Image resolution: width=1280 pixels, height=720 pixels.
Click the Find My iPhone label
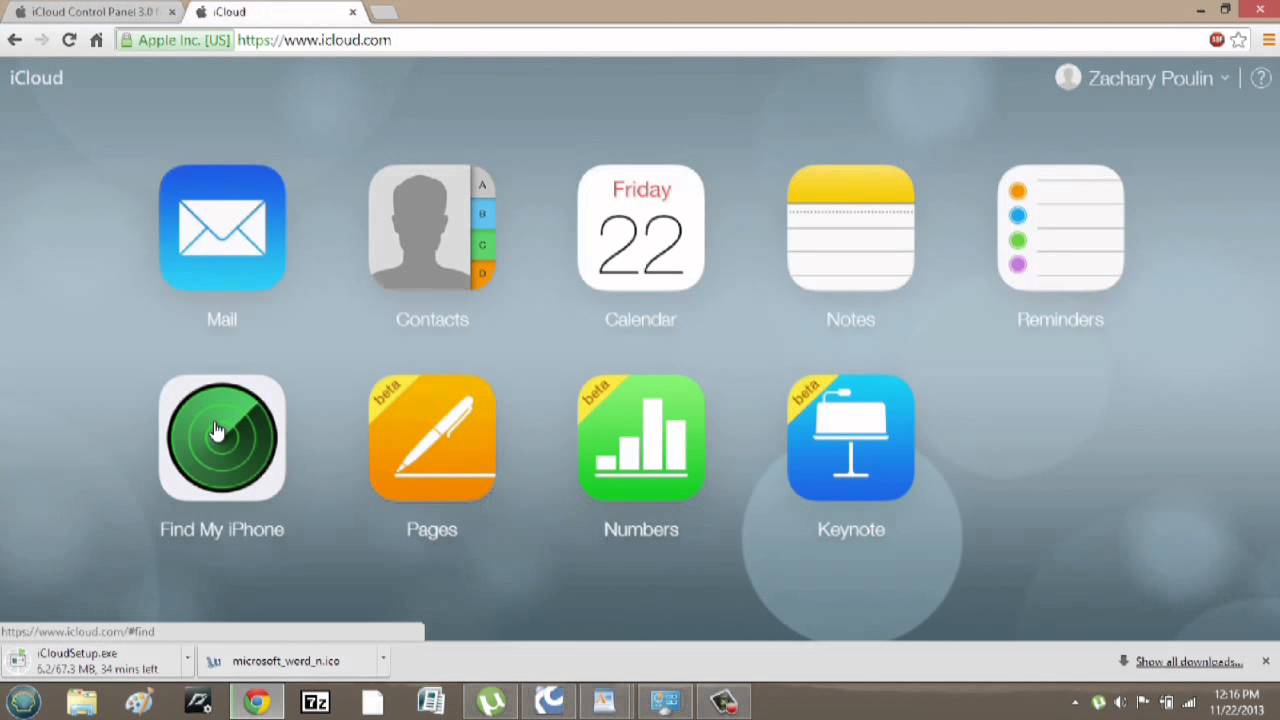click(222, 529)
